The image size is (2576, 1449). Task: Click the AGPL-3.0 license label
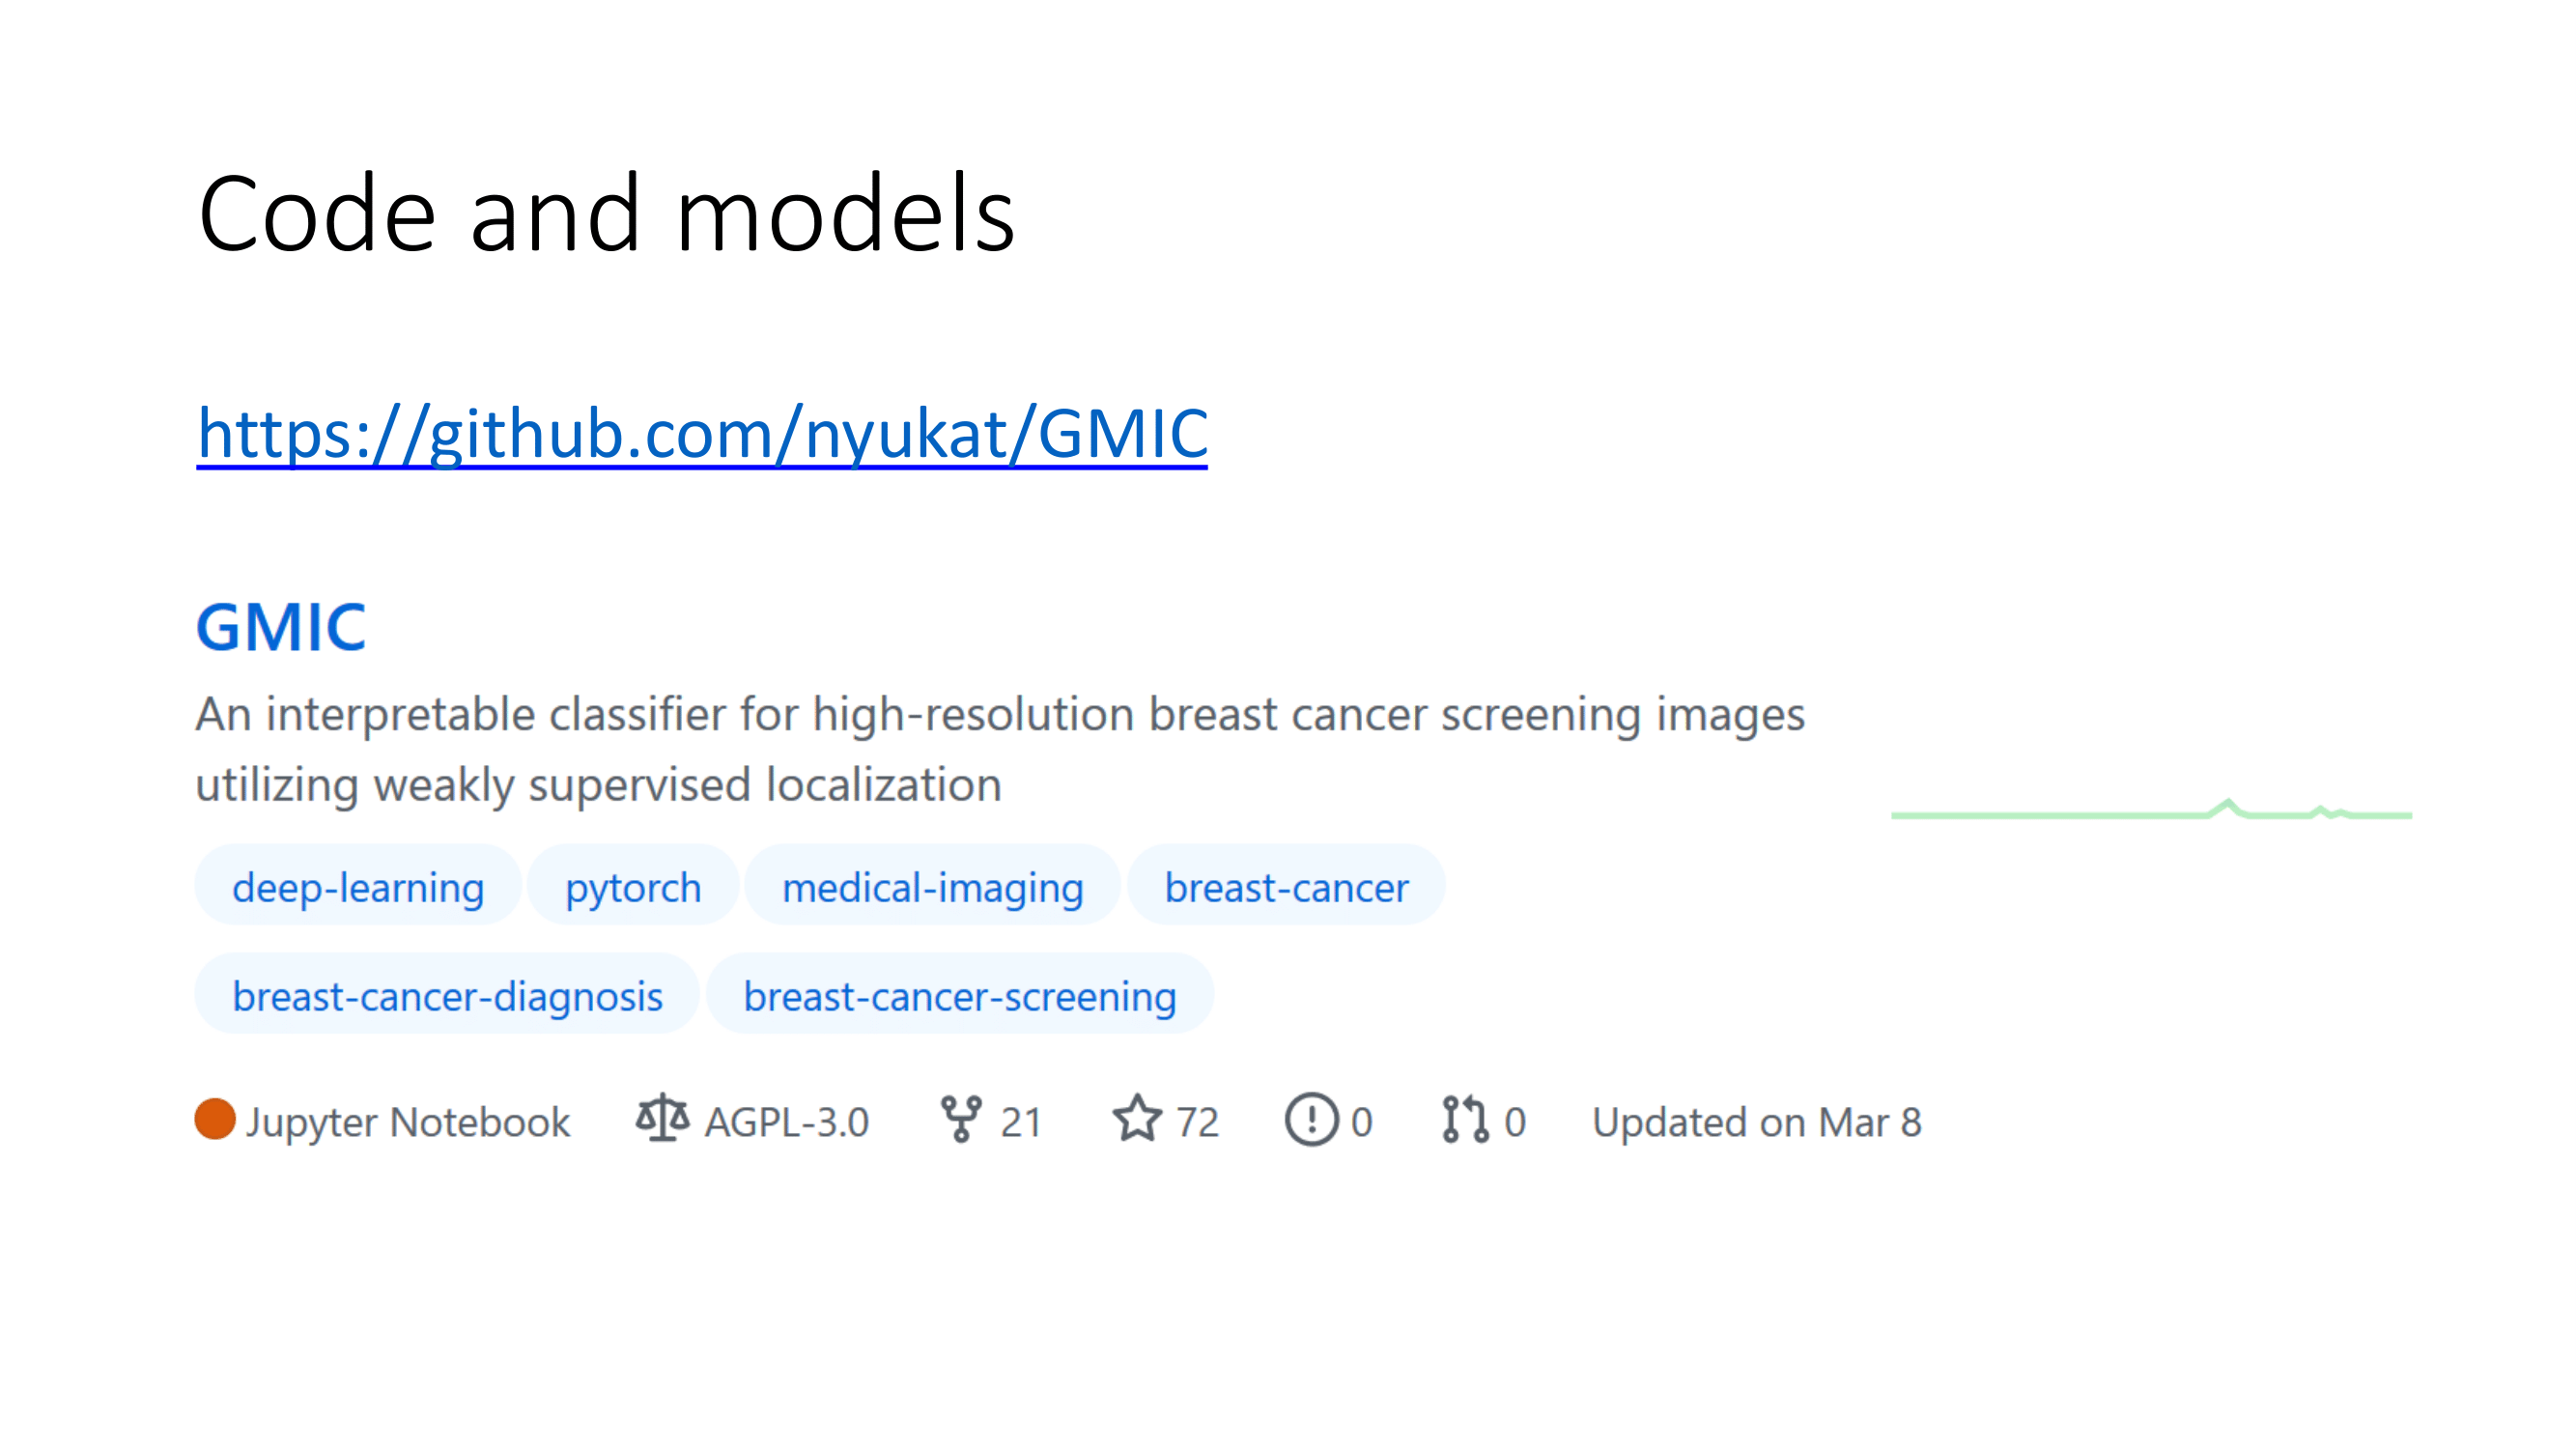pyautogui.click(x=786, y=1122)
